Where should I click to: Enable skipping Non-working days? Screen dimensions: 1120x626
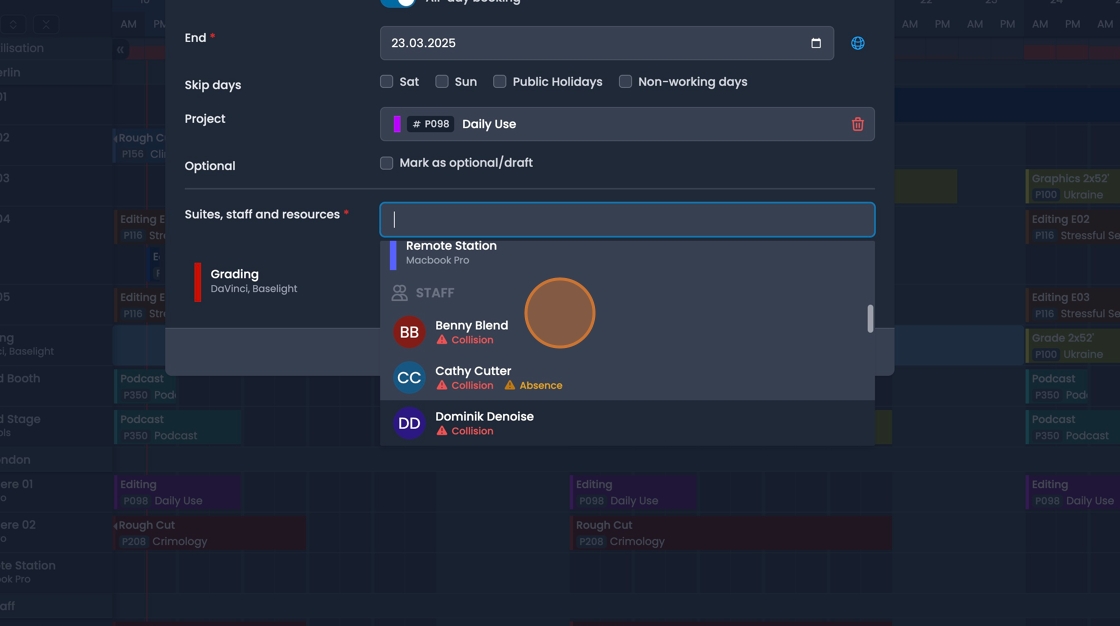coord(625,82)
